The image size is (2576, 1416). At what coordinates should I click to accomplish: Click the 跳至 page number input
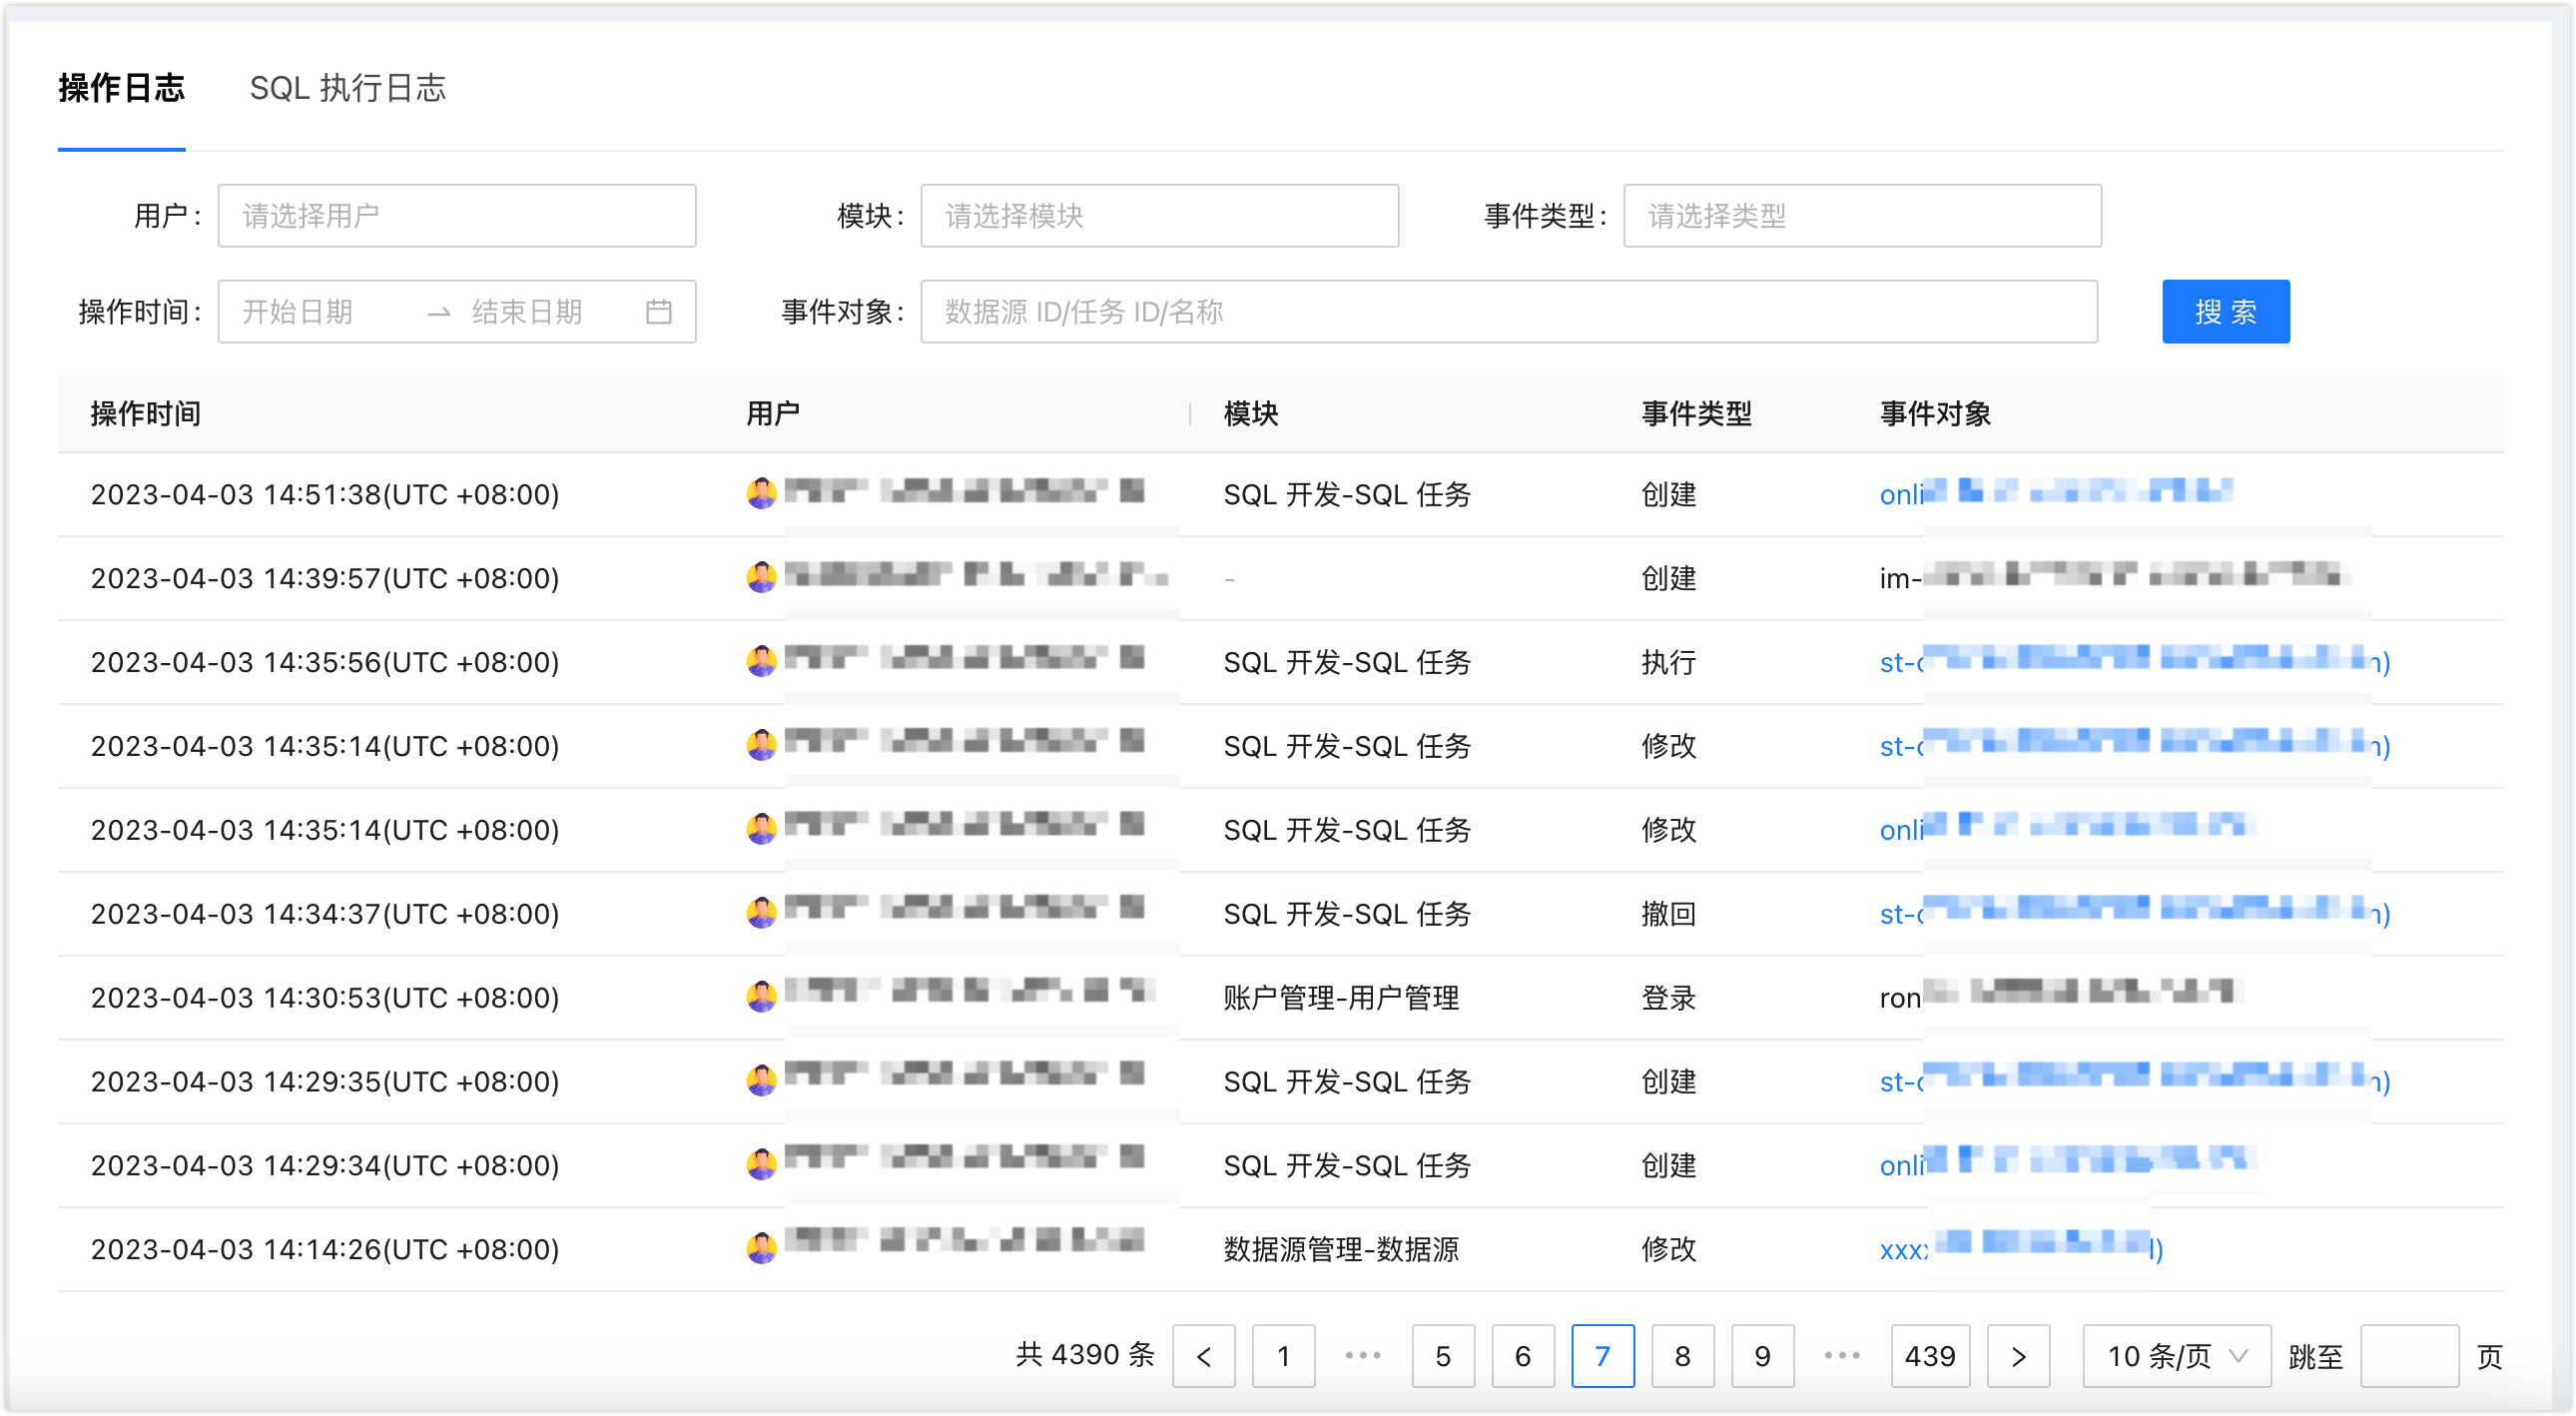click(2408, 1356)
